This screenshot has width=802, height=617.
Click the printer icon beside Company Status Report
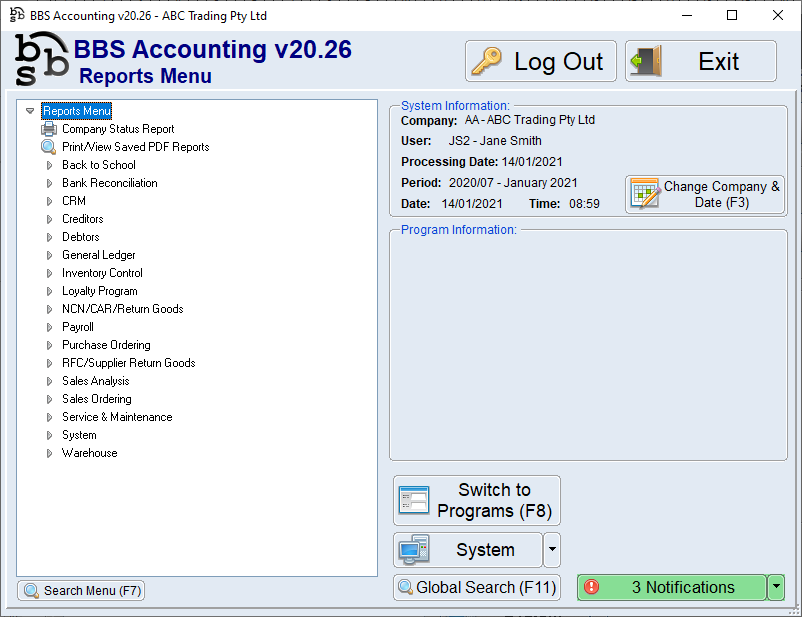pyautogui.click(x=47, y=129)
